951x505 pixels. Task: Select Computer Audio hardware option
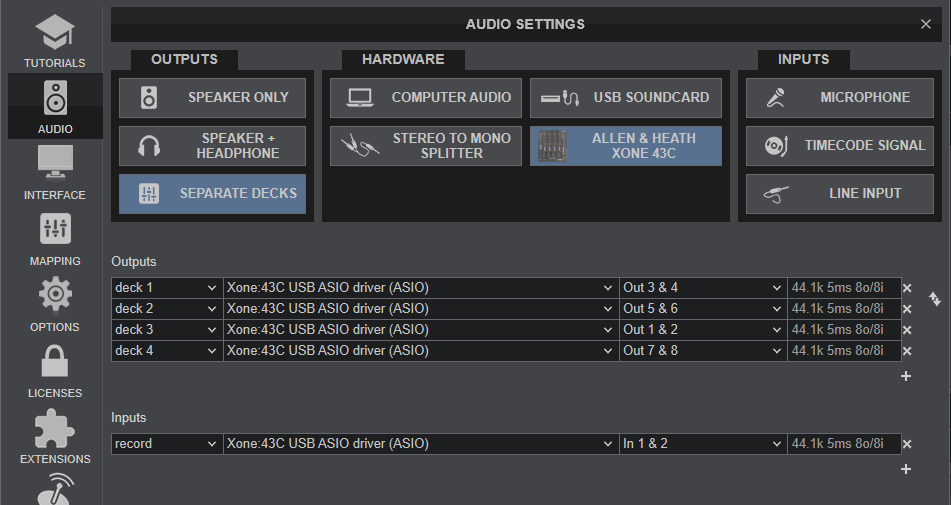(x=426, y=98)
